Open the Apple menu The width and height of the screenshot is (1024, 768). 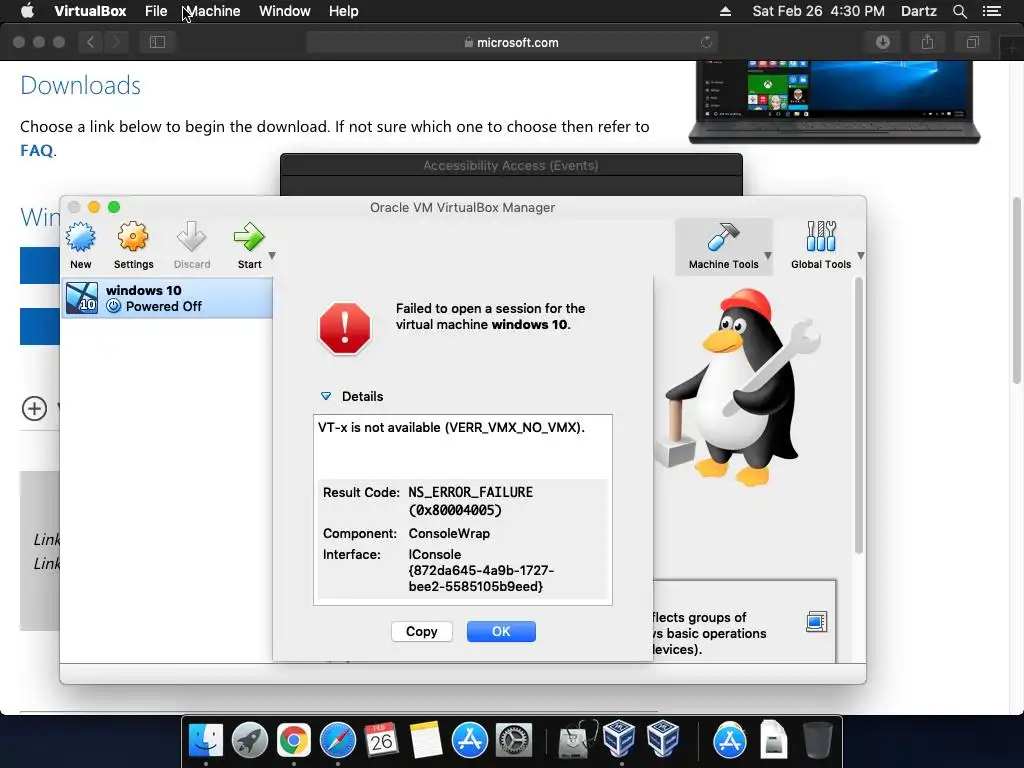[x=27, y=11]
